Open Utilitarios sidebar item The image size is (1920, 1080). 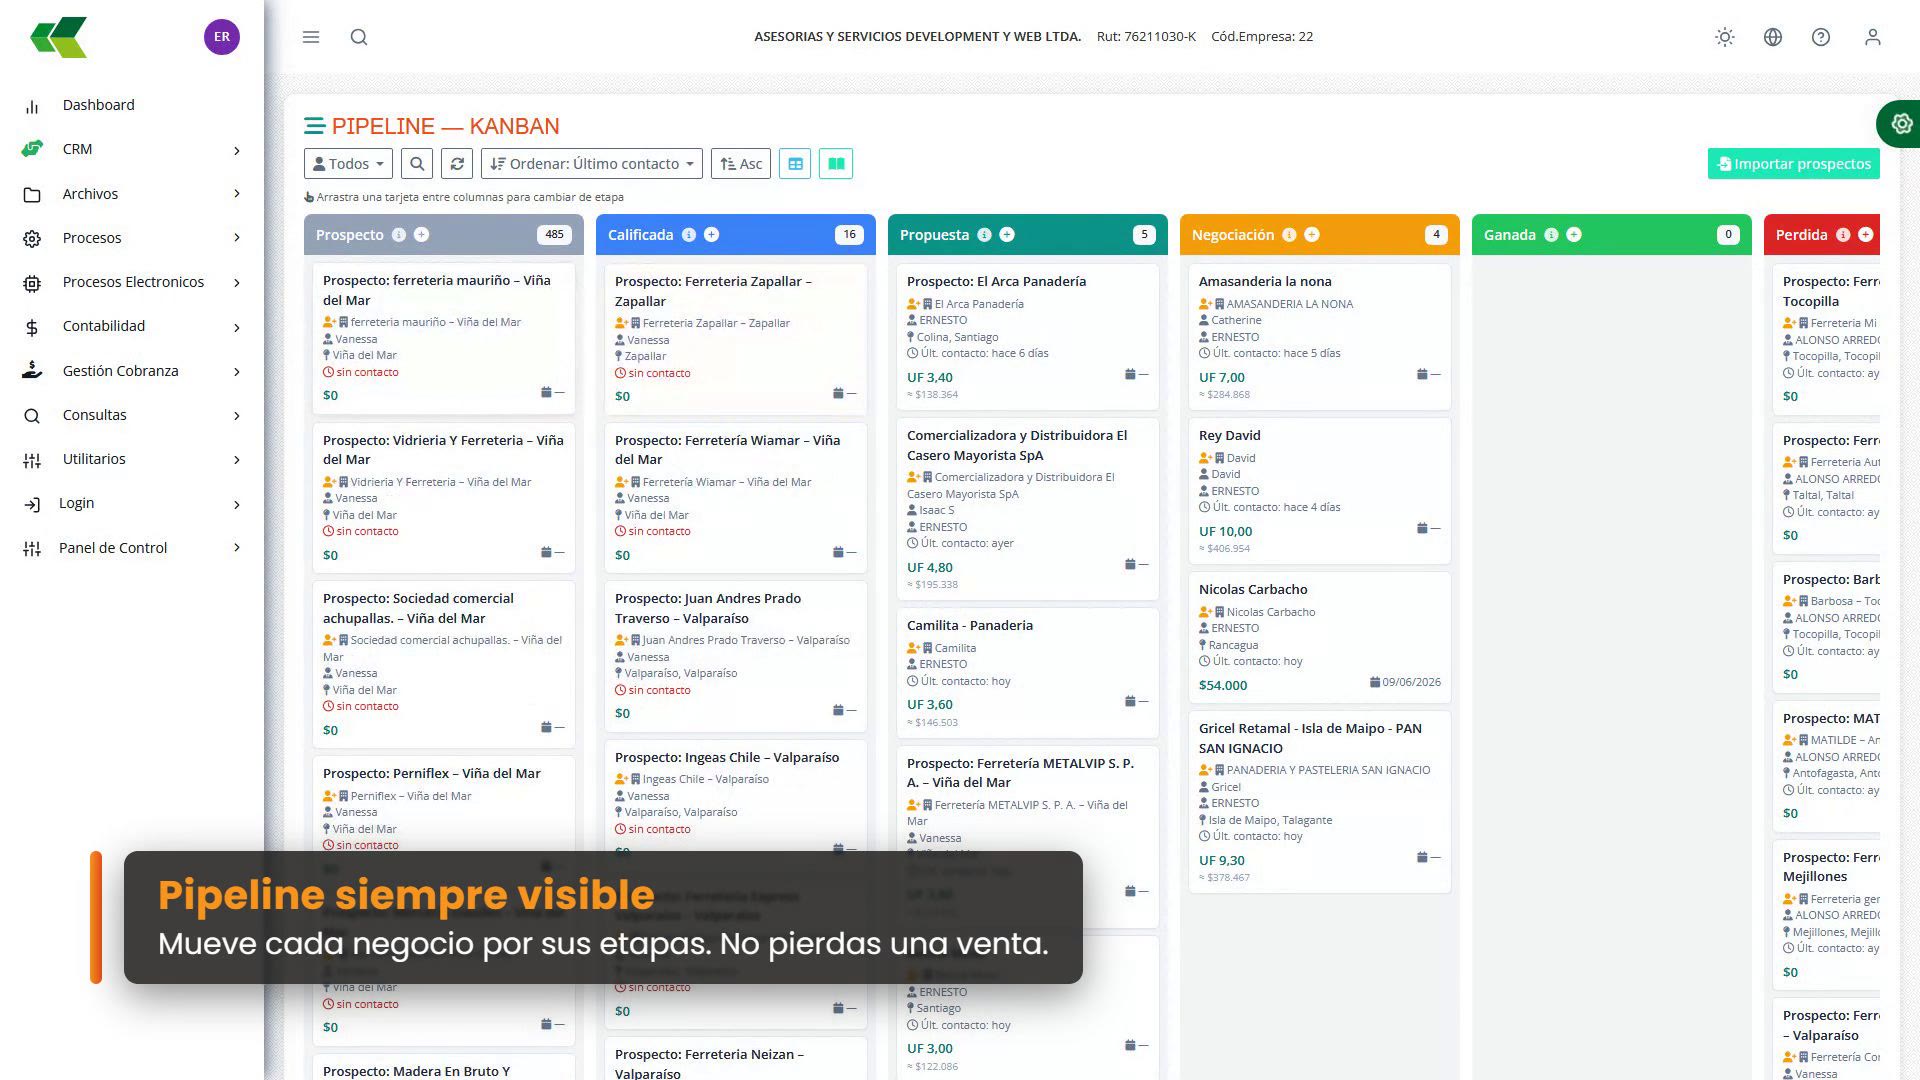[132, 459]
